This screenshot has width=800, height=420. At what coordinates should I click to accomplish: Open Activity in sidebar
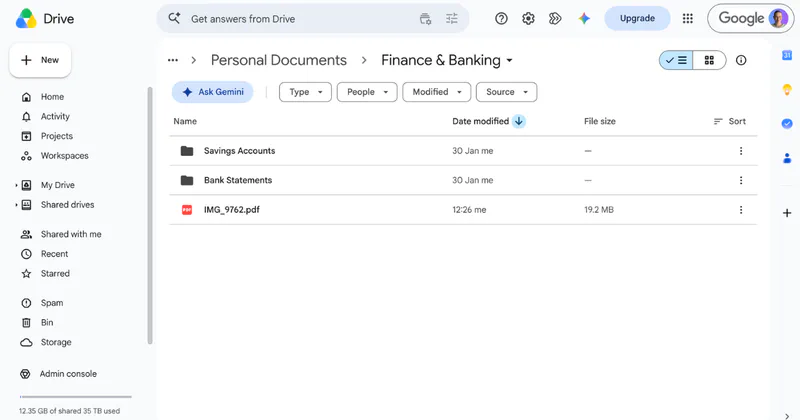pyautogui.click(x=55, y=116)
